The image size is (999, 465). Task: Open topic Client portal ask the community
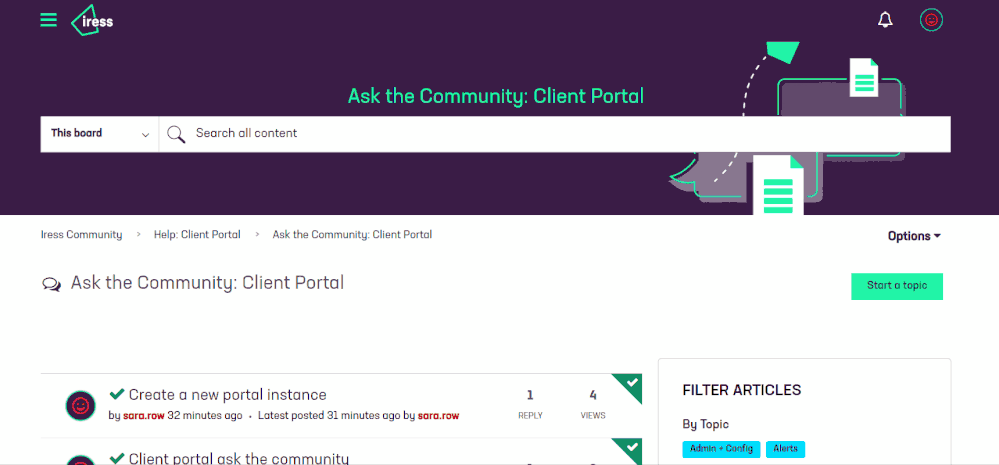[239, 458]
